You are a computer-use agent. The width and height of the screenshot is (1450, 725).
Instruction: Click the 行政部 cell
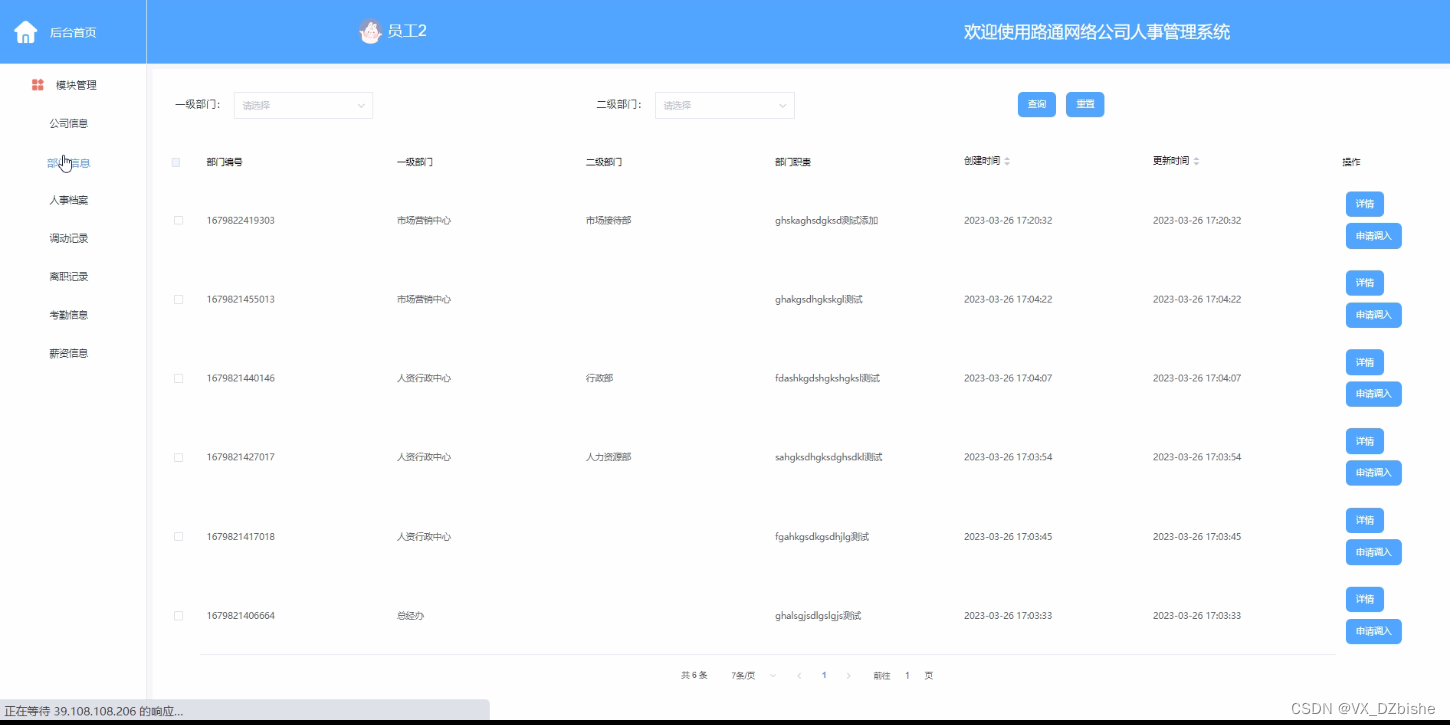pos(599,378)
